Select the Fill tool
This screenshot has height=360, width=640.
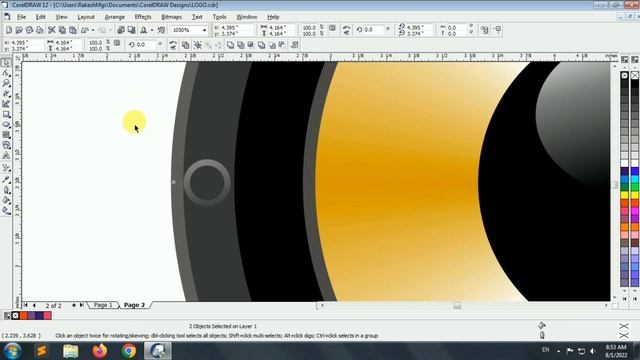coord(6,200)
